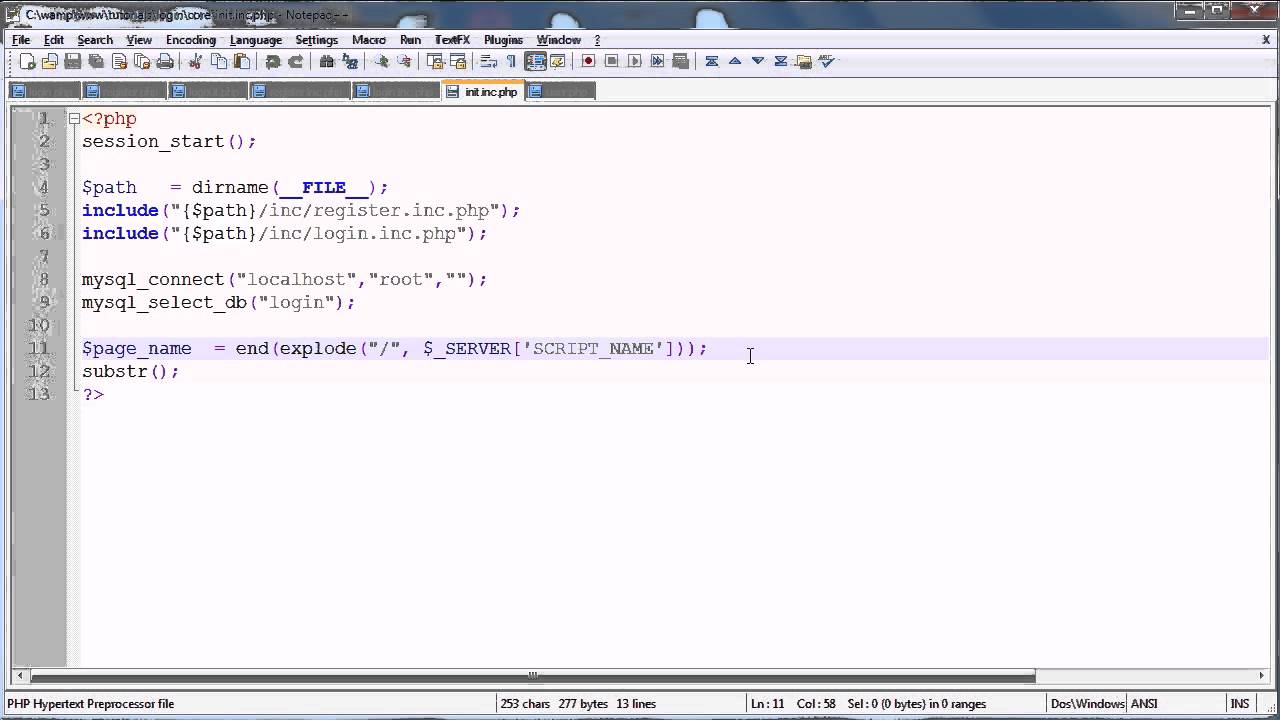Click the horizontal scrollbar right arrow
This screenshot has width=1280, height=720.
coord(1261,675)
